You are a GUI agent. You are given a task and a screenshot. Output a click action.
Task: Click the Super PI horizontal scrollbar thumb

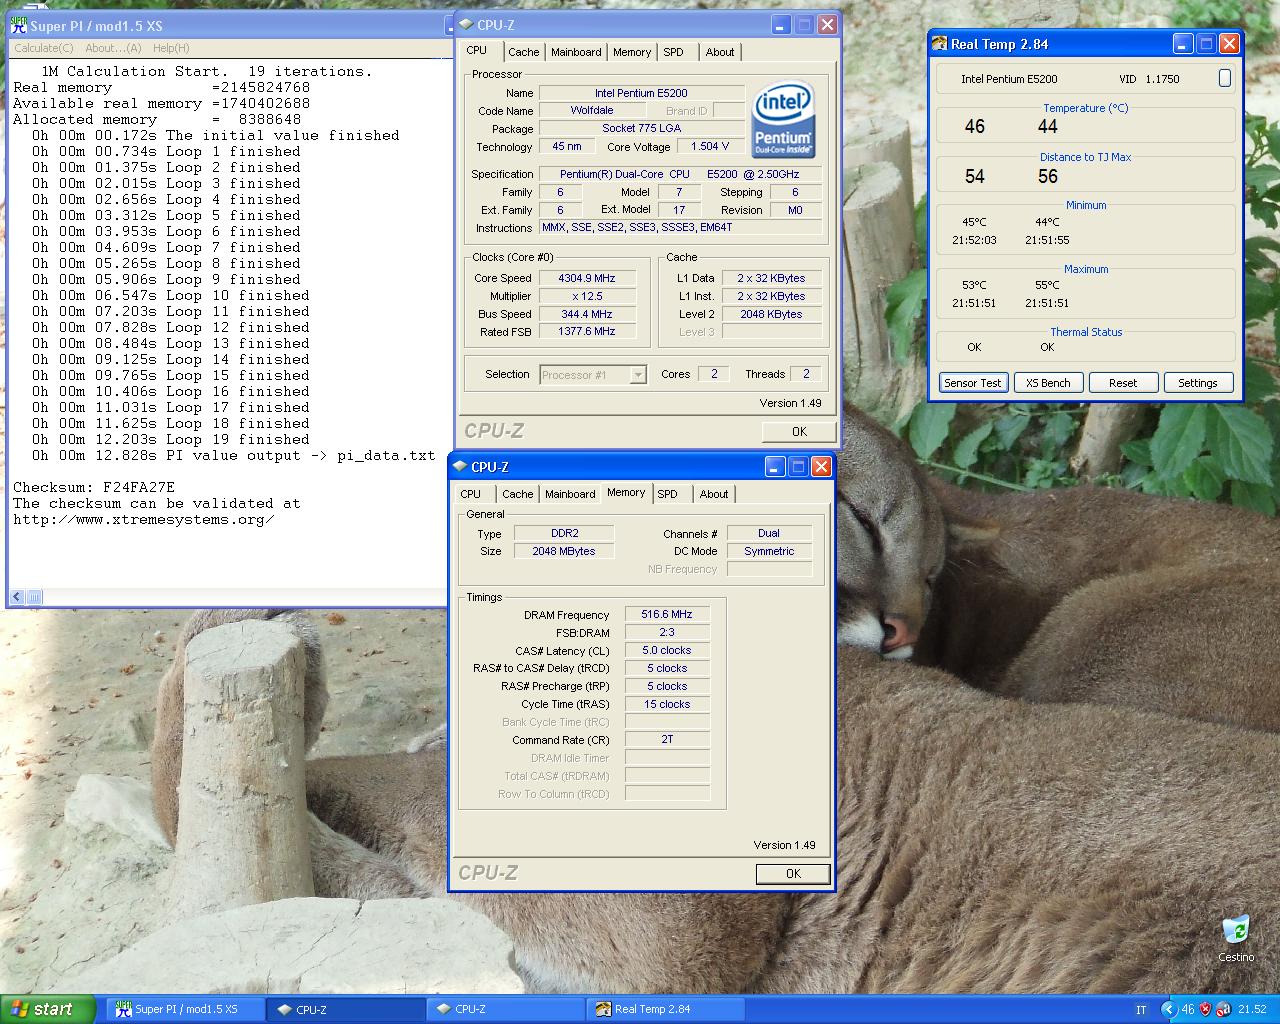(34, 597)
